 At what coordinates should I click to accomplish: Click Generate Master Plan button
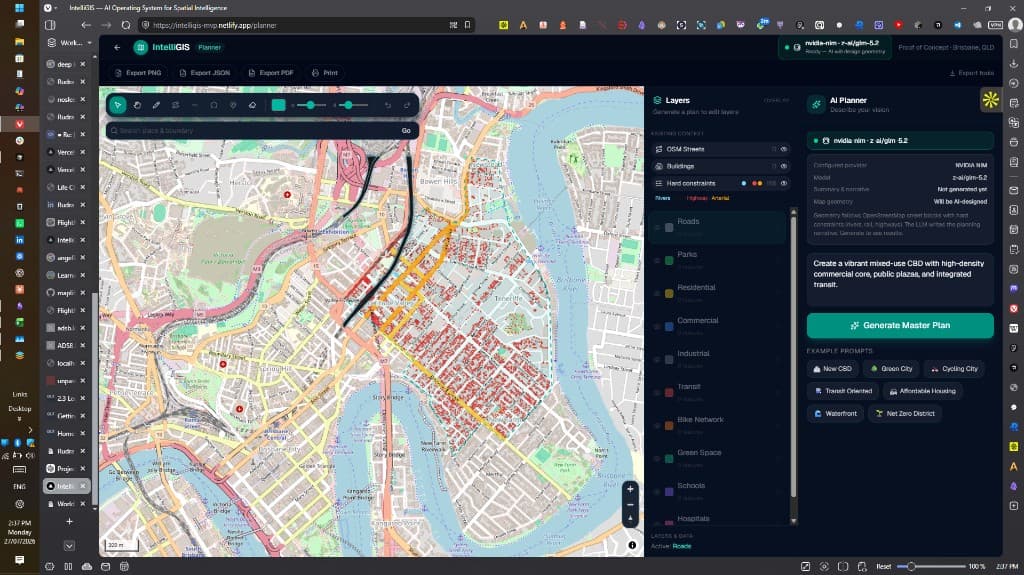click(900, 325)
